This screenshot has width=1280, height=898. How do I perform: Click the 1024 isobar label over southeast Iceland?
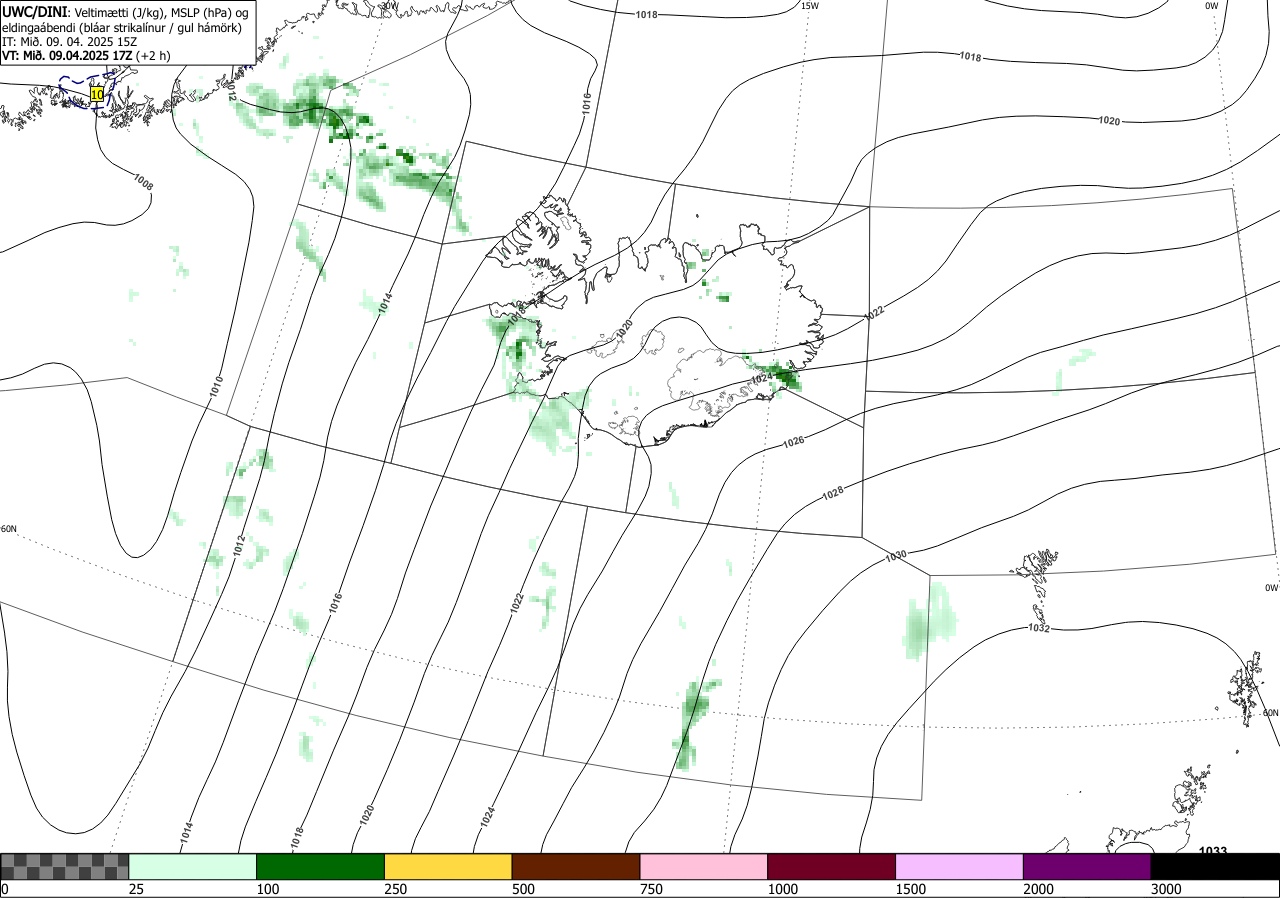tap(760, 378)
